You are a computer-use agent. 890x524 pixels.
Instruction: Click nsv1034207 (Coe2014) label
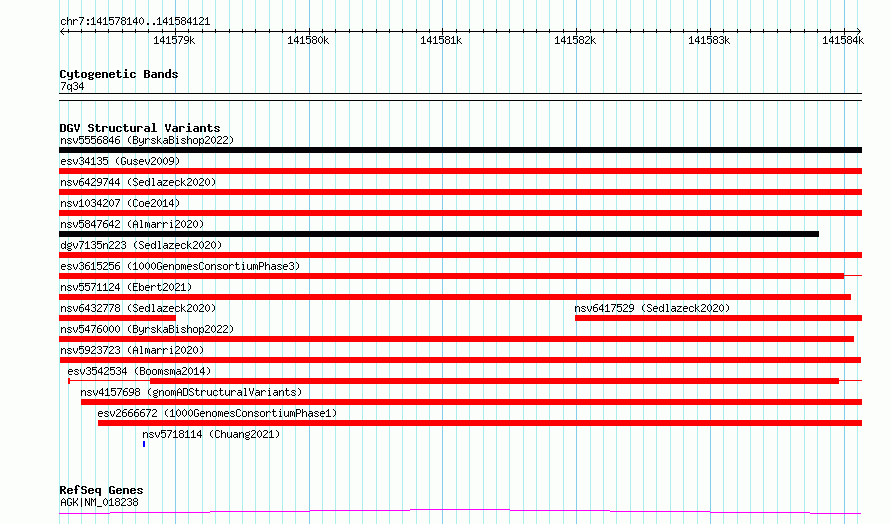point(120,203)
